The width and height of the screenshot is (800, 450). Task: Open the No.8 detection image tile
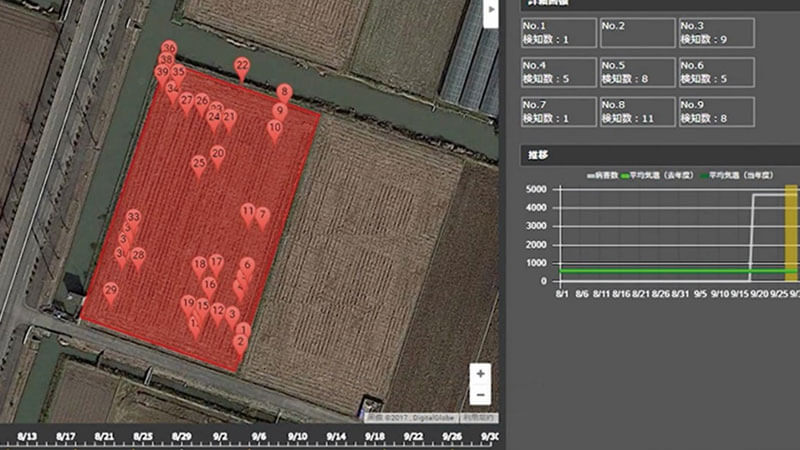(x=637, y=110)
